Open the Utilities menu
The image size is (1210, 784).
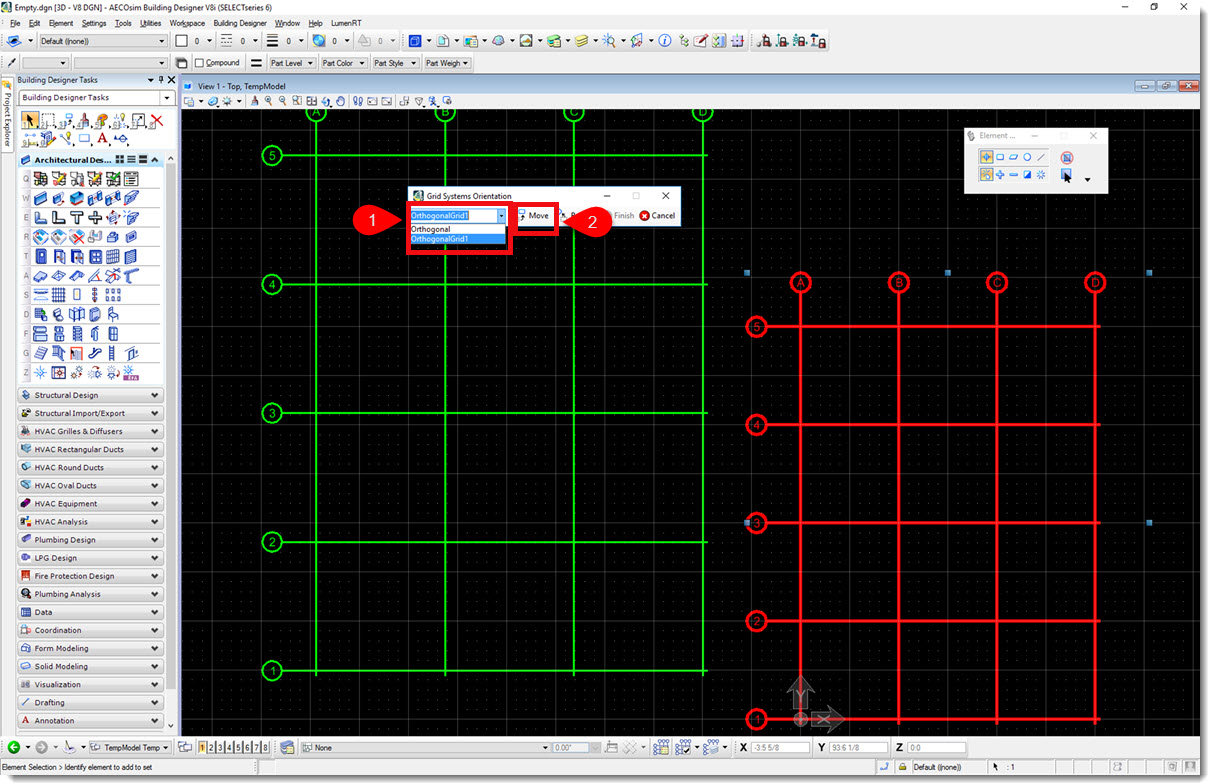point(150,22)
